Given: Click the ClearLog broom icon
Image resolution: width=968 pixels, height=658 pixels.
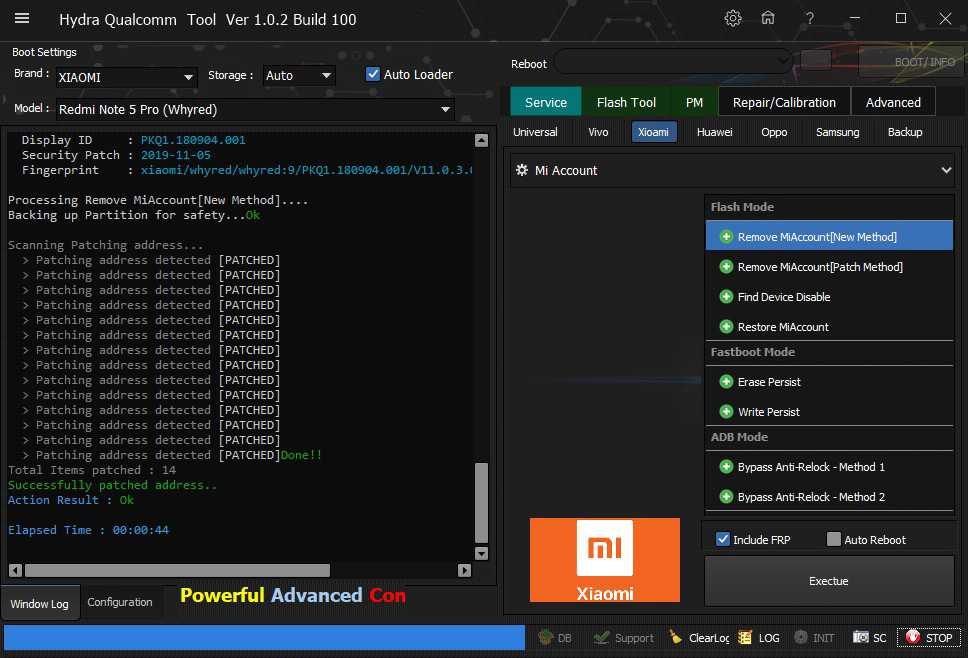Looking at the screenshot, I should [676, 637].
